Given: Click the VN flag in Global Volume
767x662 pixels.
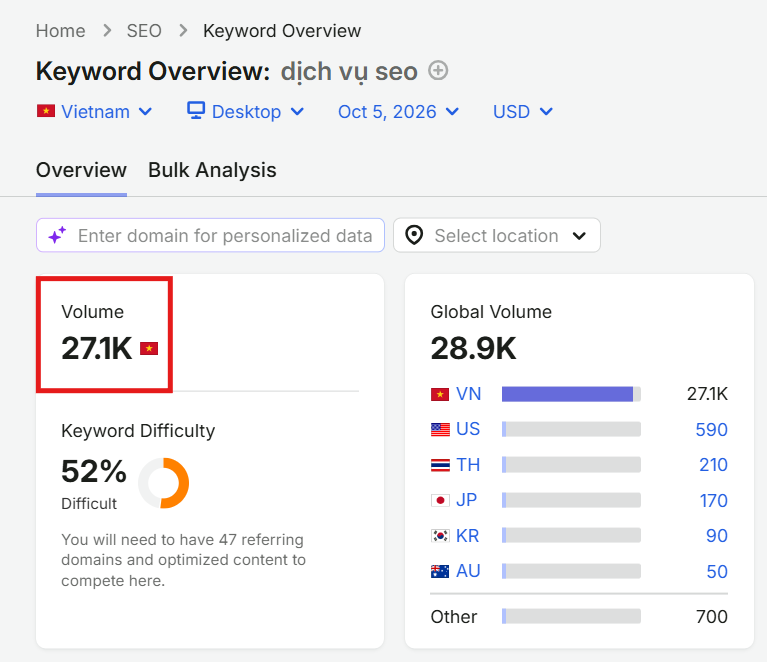Looking at the screenshot, I should pos(440,394).
